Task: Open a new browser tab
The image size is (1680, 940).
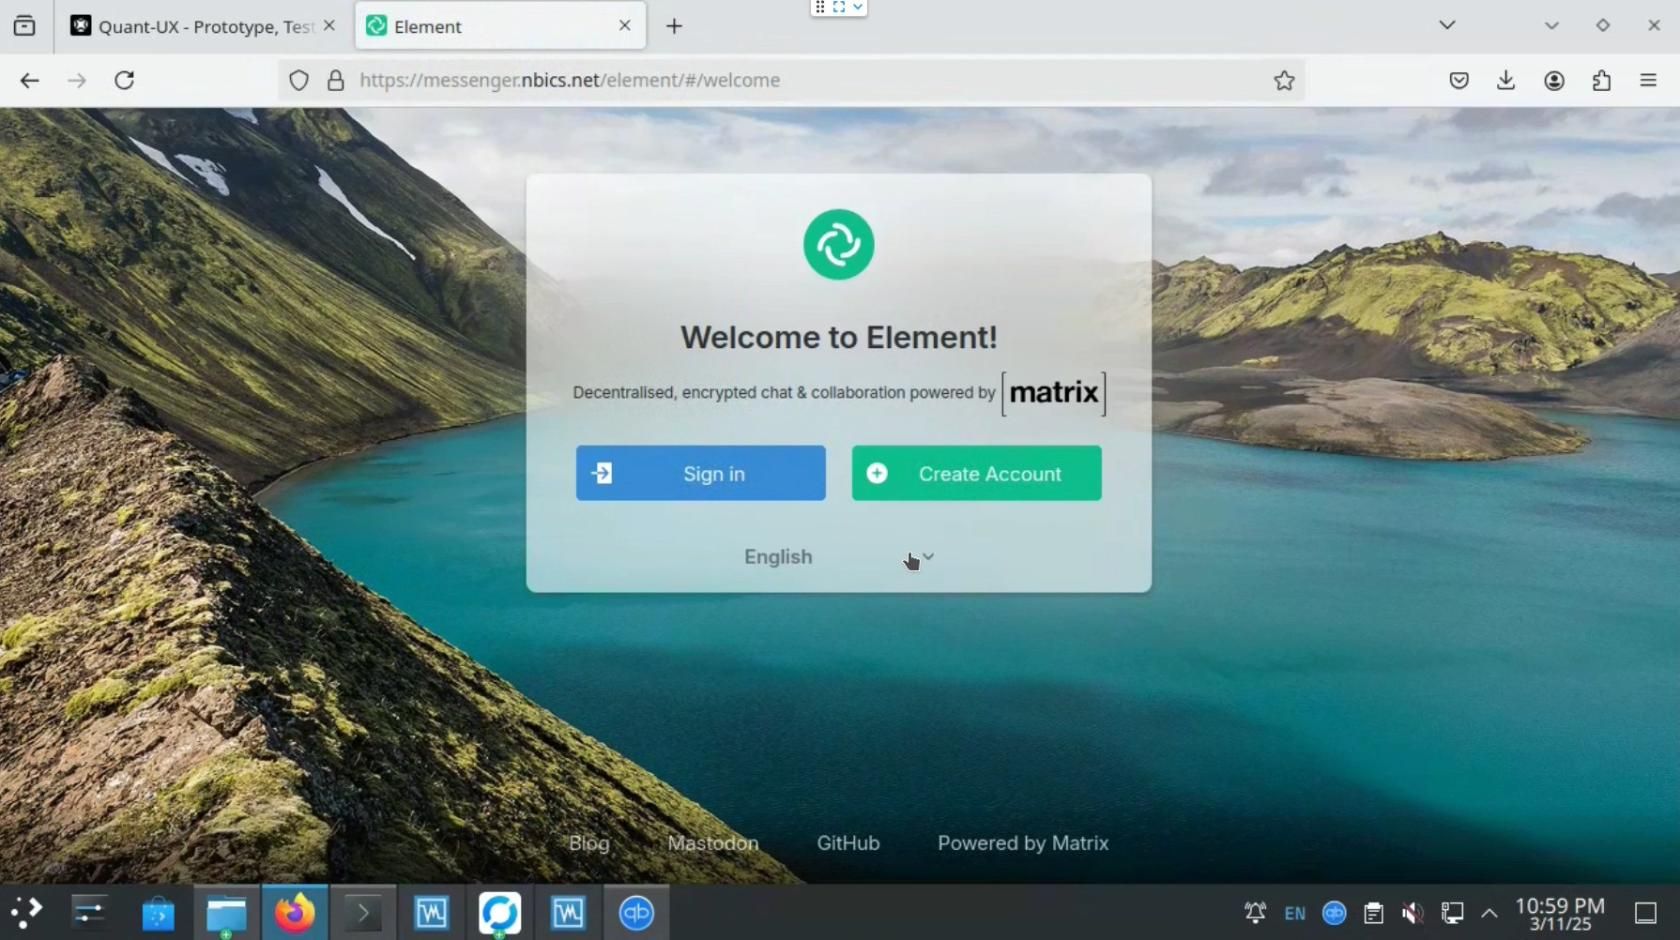Action: tap(674, 27)
